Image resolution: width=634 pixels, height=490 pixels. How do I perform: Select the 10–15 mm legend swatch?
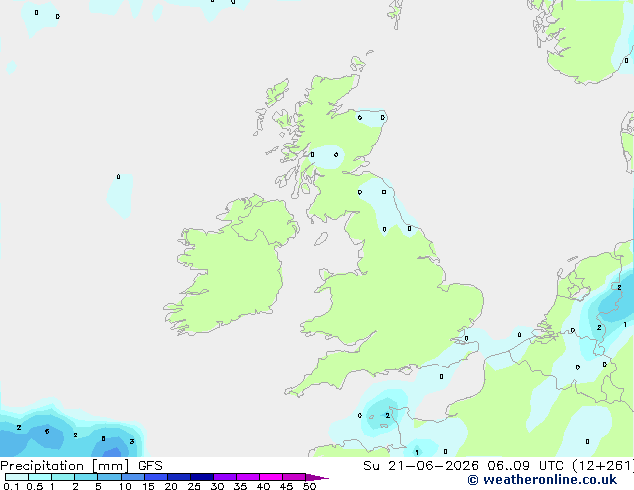click(x=132, y=477)
